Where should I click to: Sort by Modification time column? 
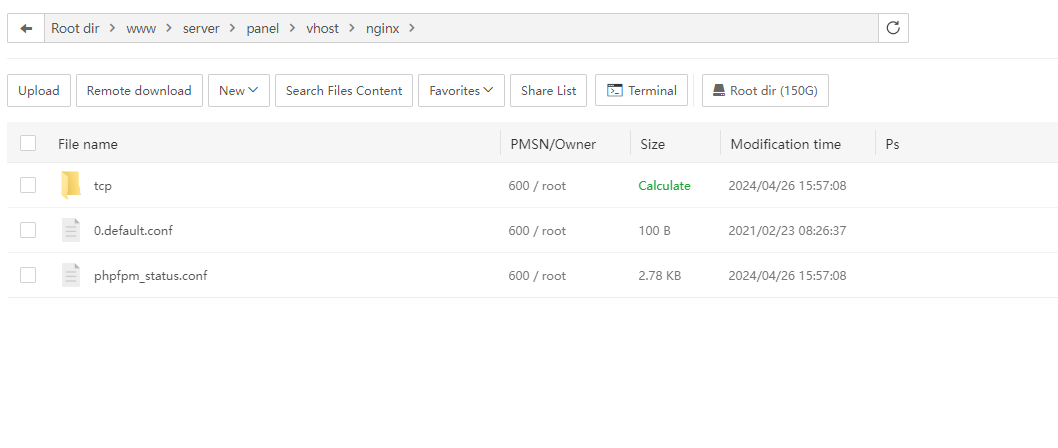point(785,144)
